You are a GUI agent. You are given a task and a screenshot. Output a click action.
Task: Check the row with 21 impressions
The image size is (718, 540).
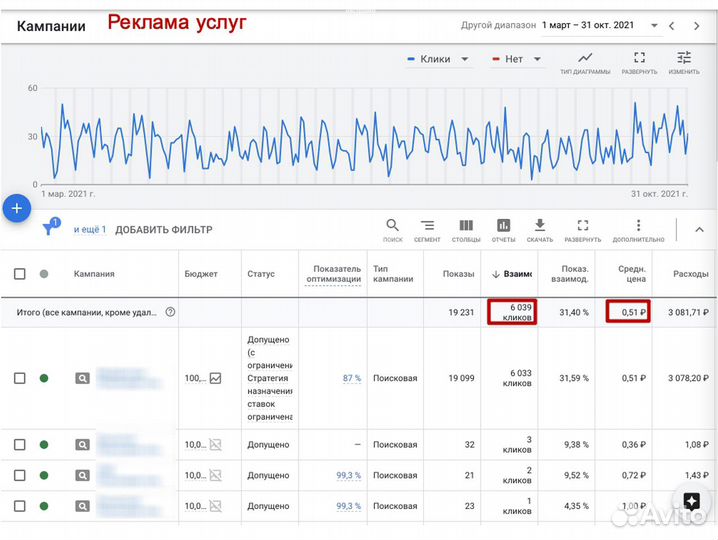pos(20,475)
